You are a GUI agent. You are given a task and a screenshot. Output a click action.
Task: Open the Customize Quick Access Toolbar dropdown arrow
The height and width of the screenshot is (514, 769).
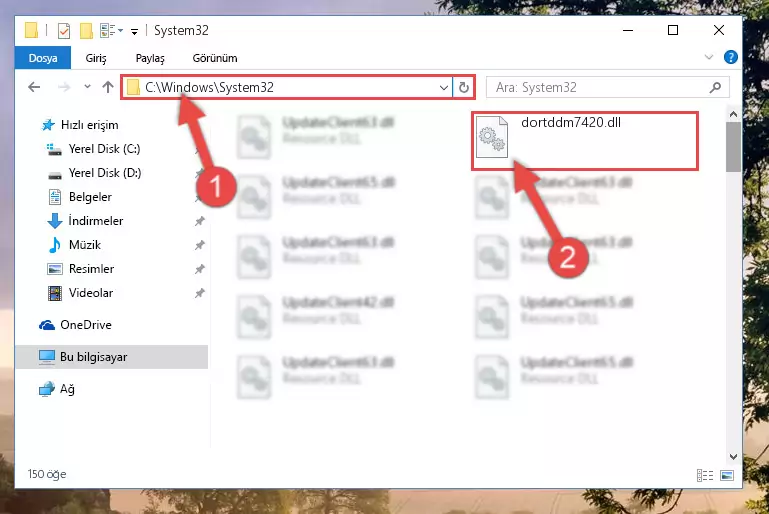[x=134, y=32]
